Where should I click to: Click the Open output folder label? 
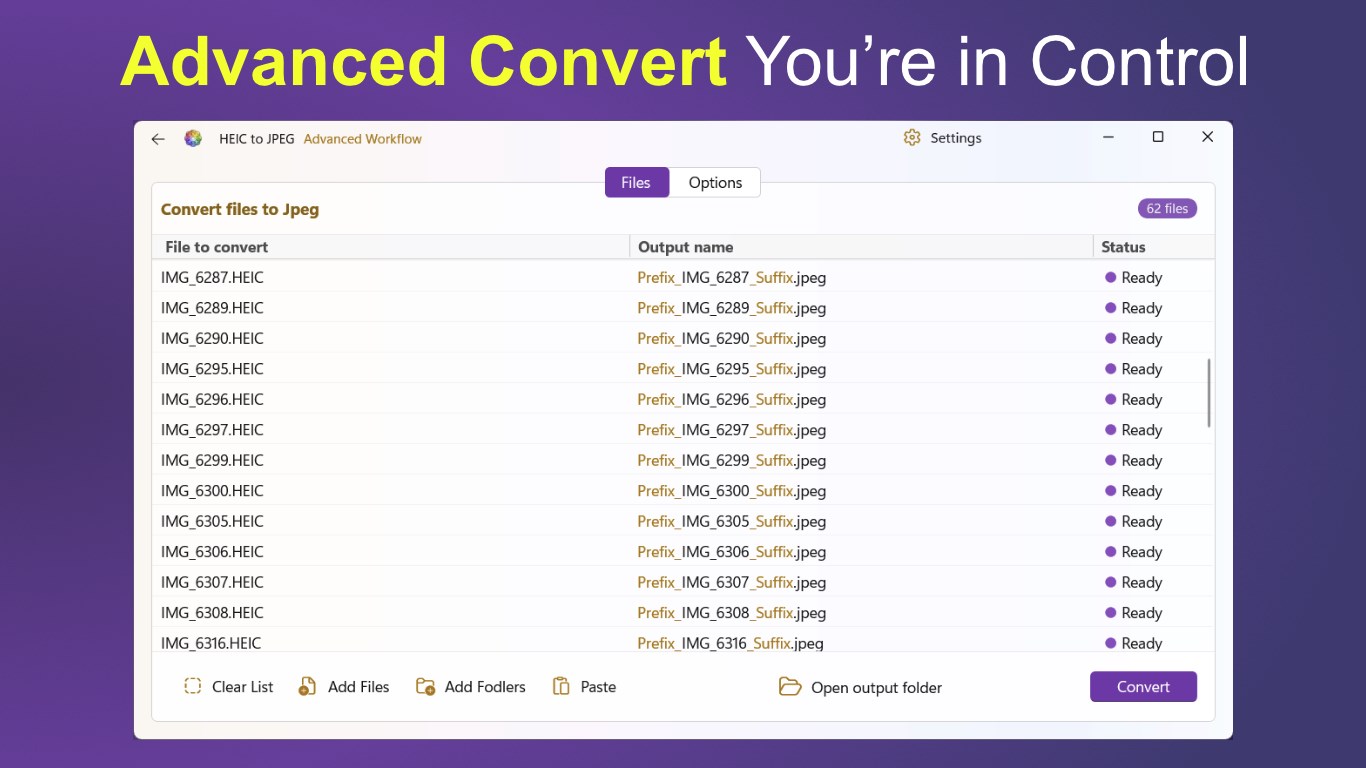click(x=876, y=687)
